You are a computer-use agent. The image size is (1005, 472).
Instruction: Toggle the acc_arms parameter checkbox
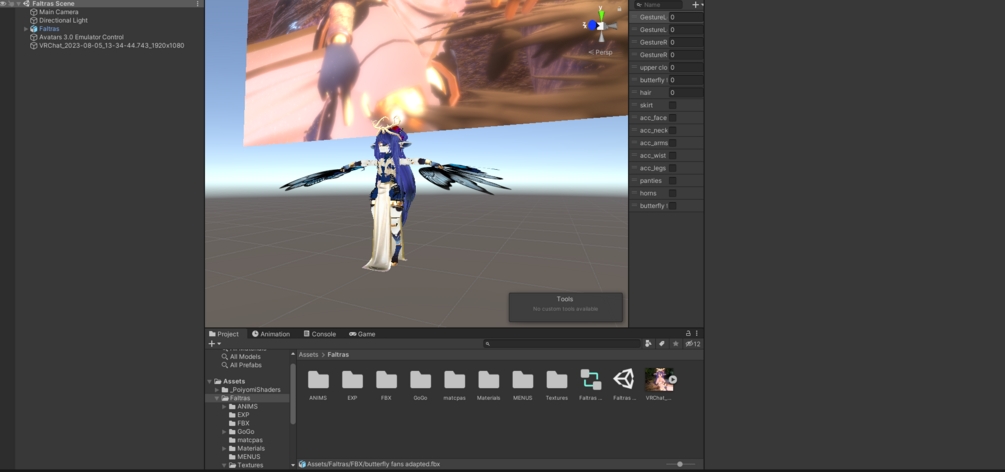click(x=672, y=143)
